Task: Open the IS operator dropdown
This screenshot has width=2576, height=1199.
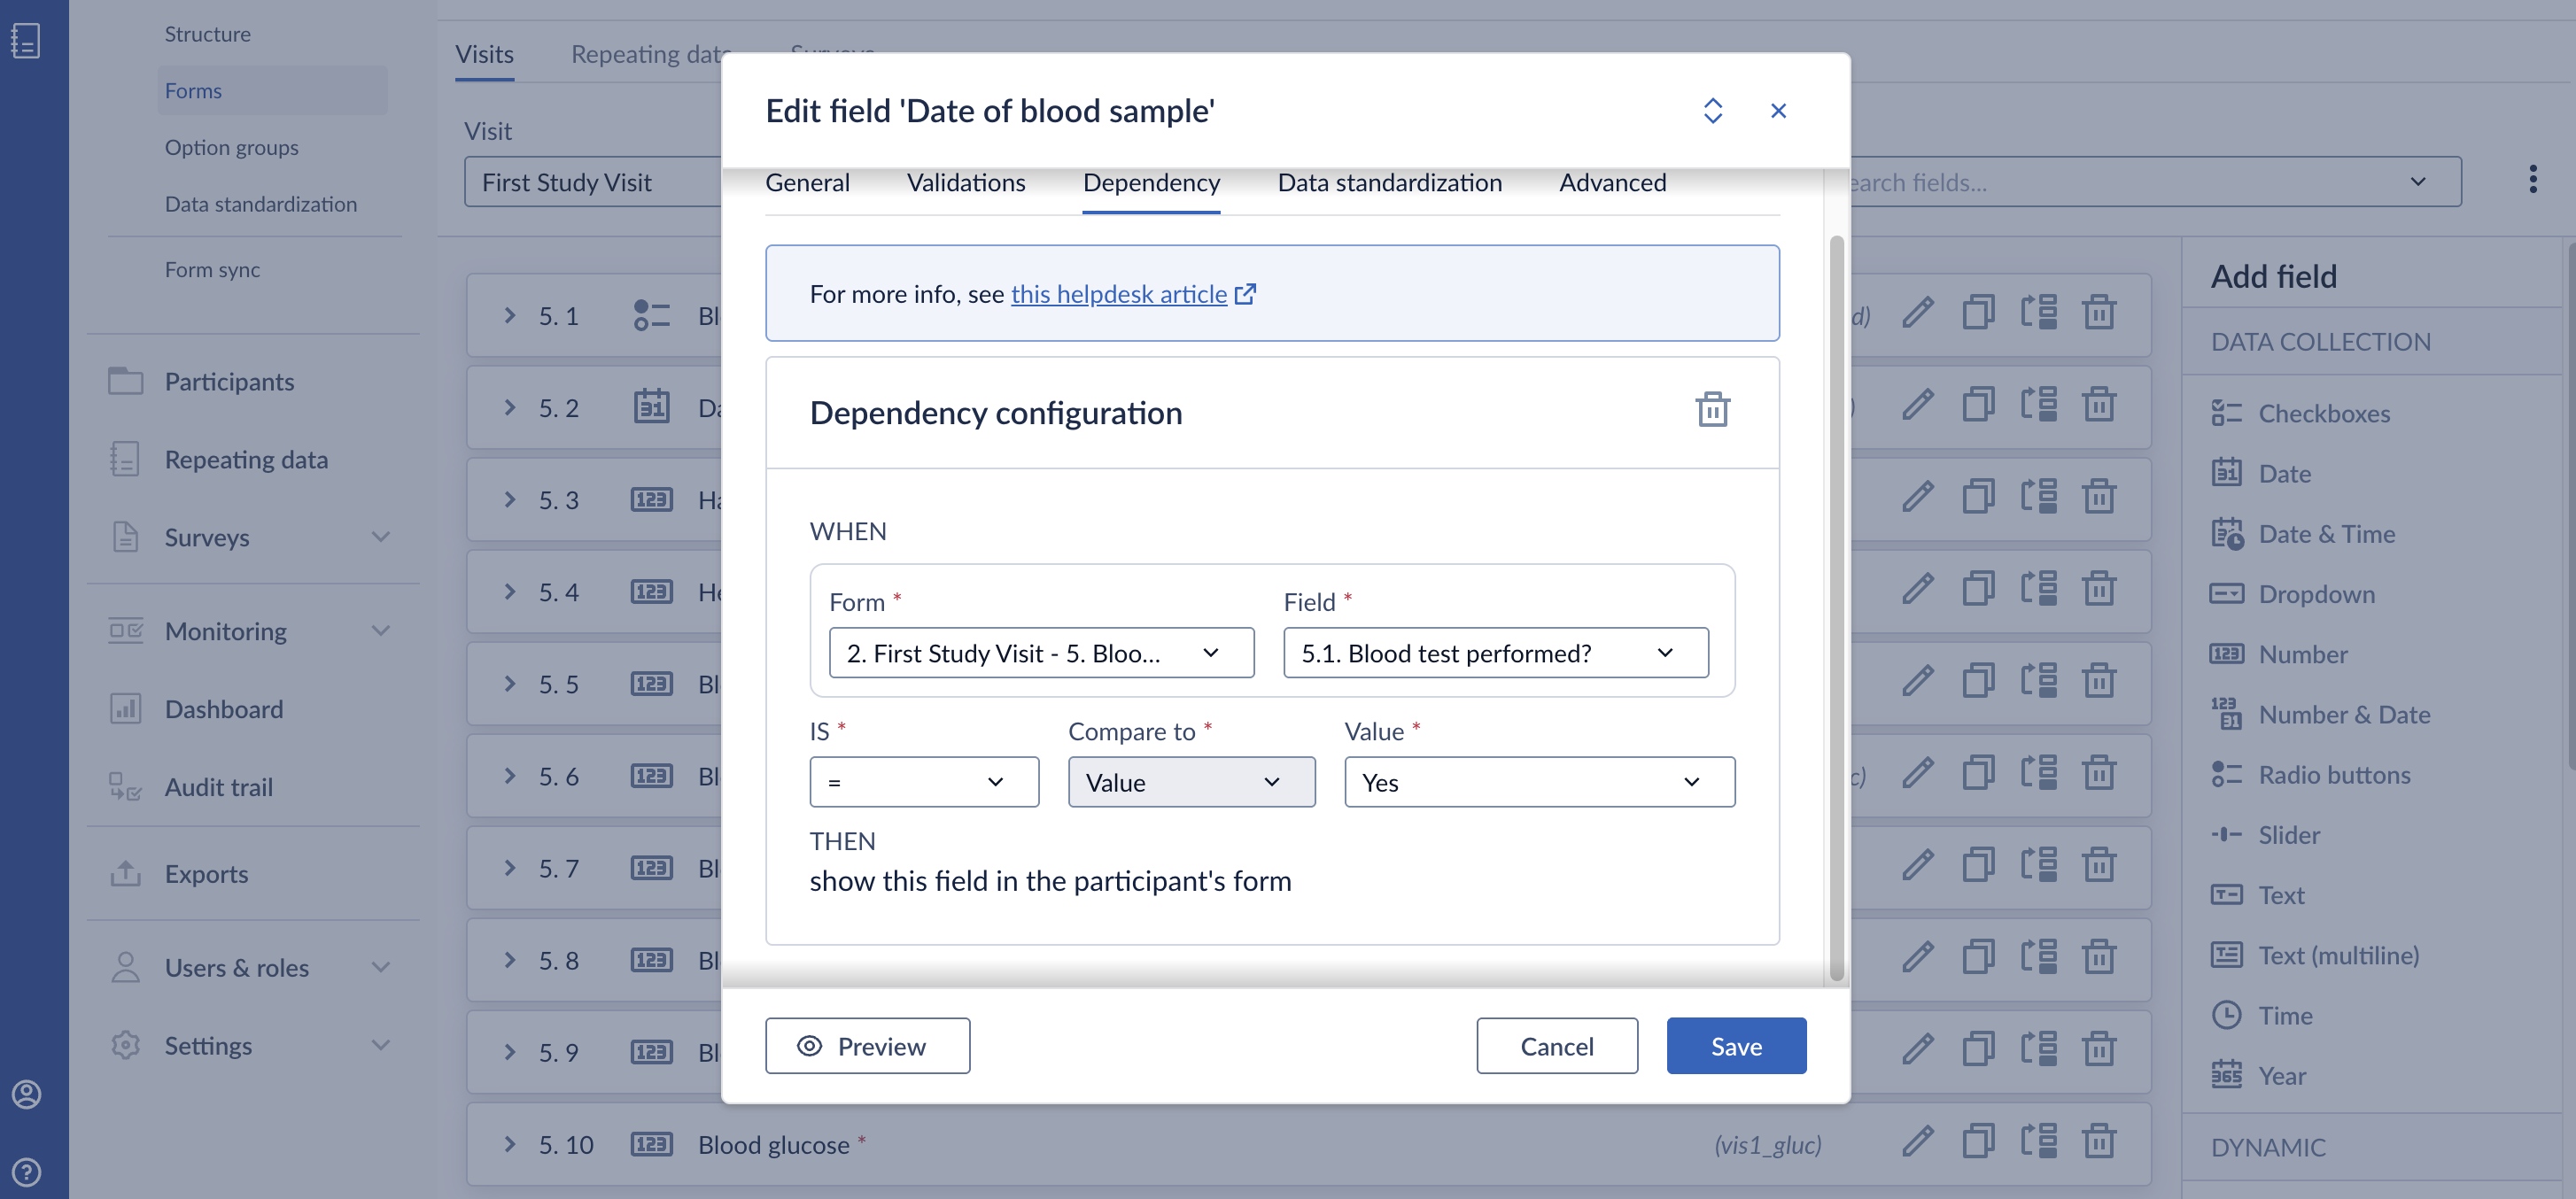Action: pyautogui.click(x=923, y=782)
